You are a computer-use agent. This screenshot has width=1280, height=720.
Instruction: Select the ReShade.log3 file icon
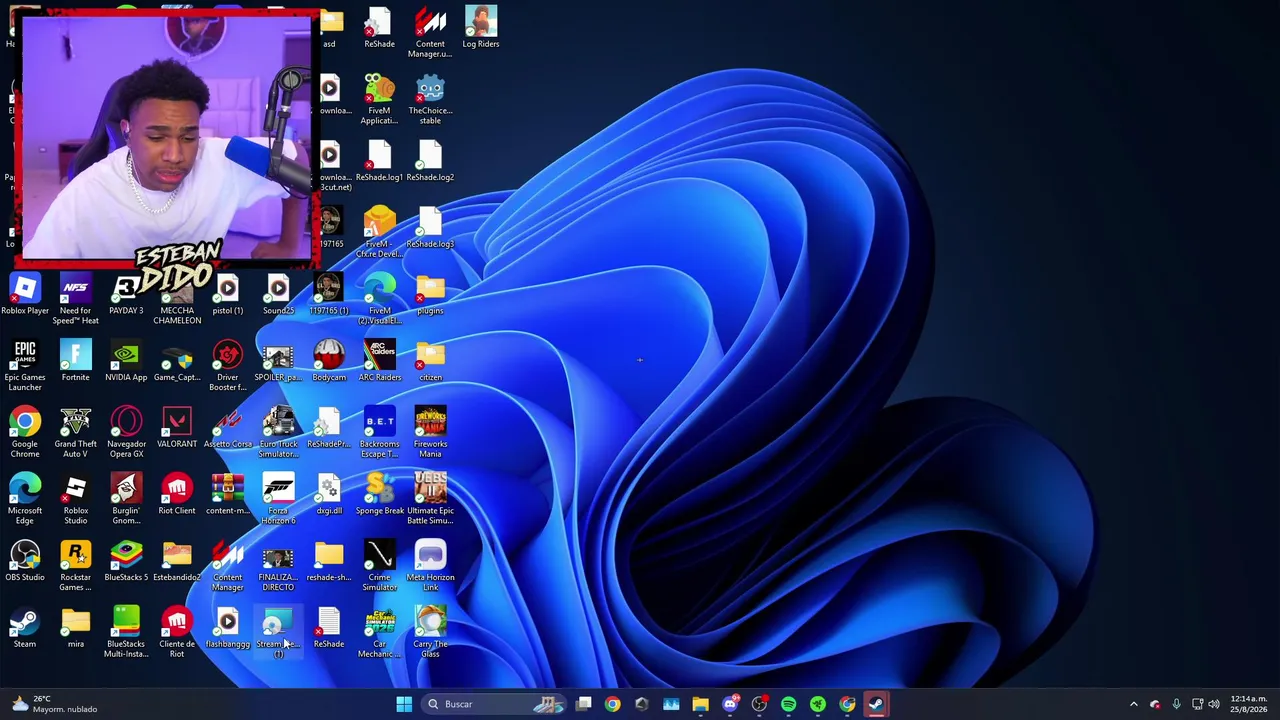pos(430,229)
